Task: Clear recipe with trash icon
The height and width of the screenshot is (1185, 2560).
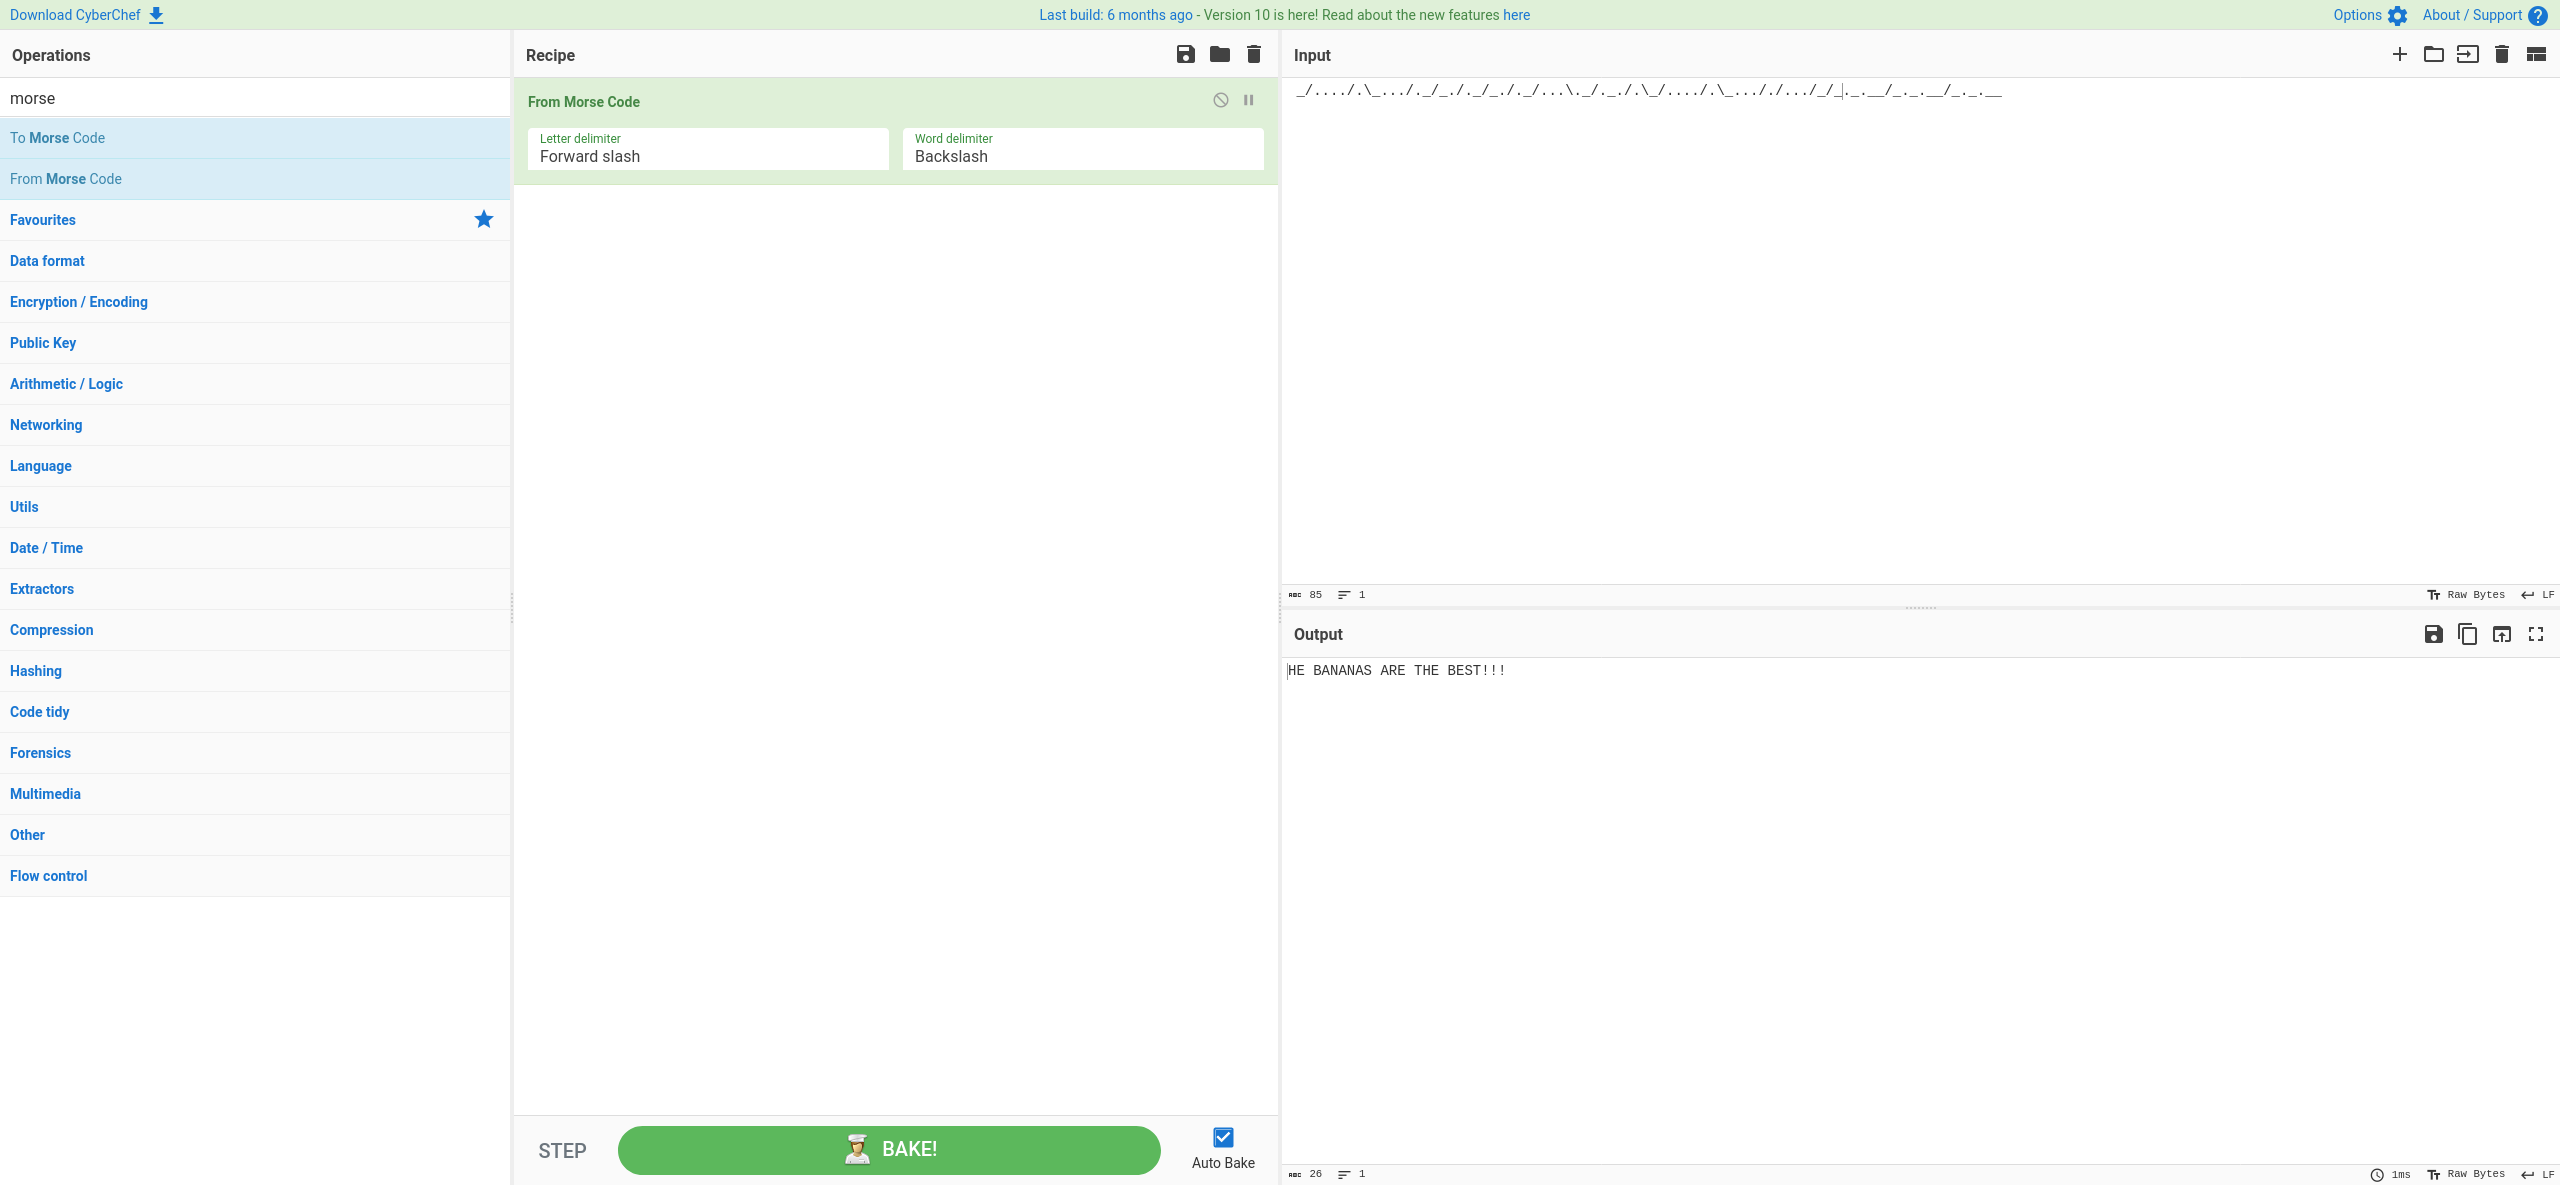Action: click(x=1253, y=54)
